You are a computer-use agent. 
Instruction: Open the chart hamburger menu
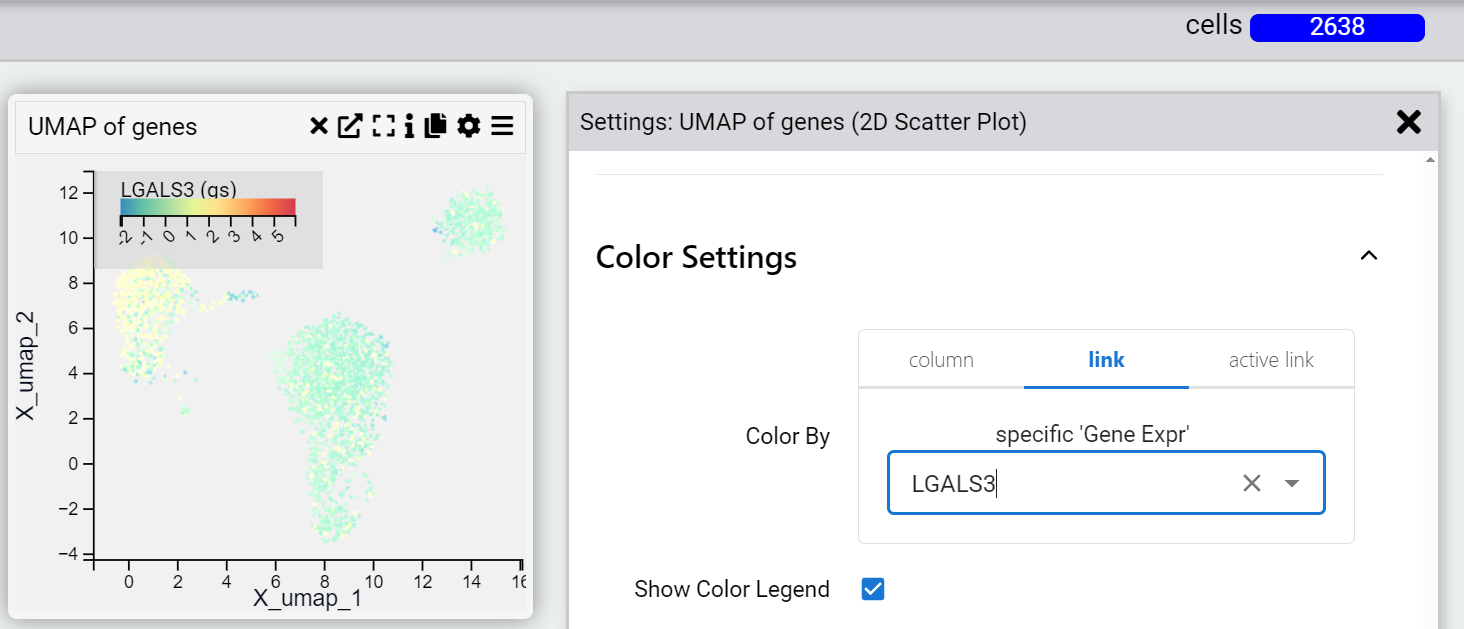(x=502, y=126)
